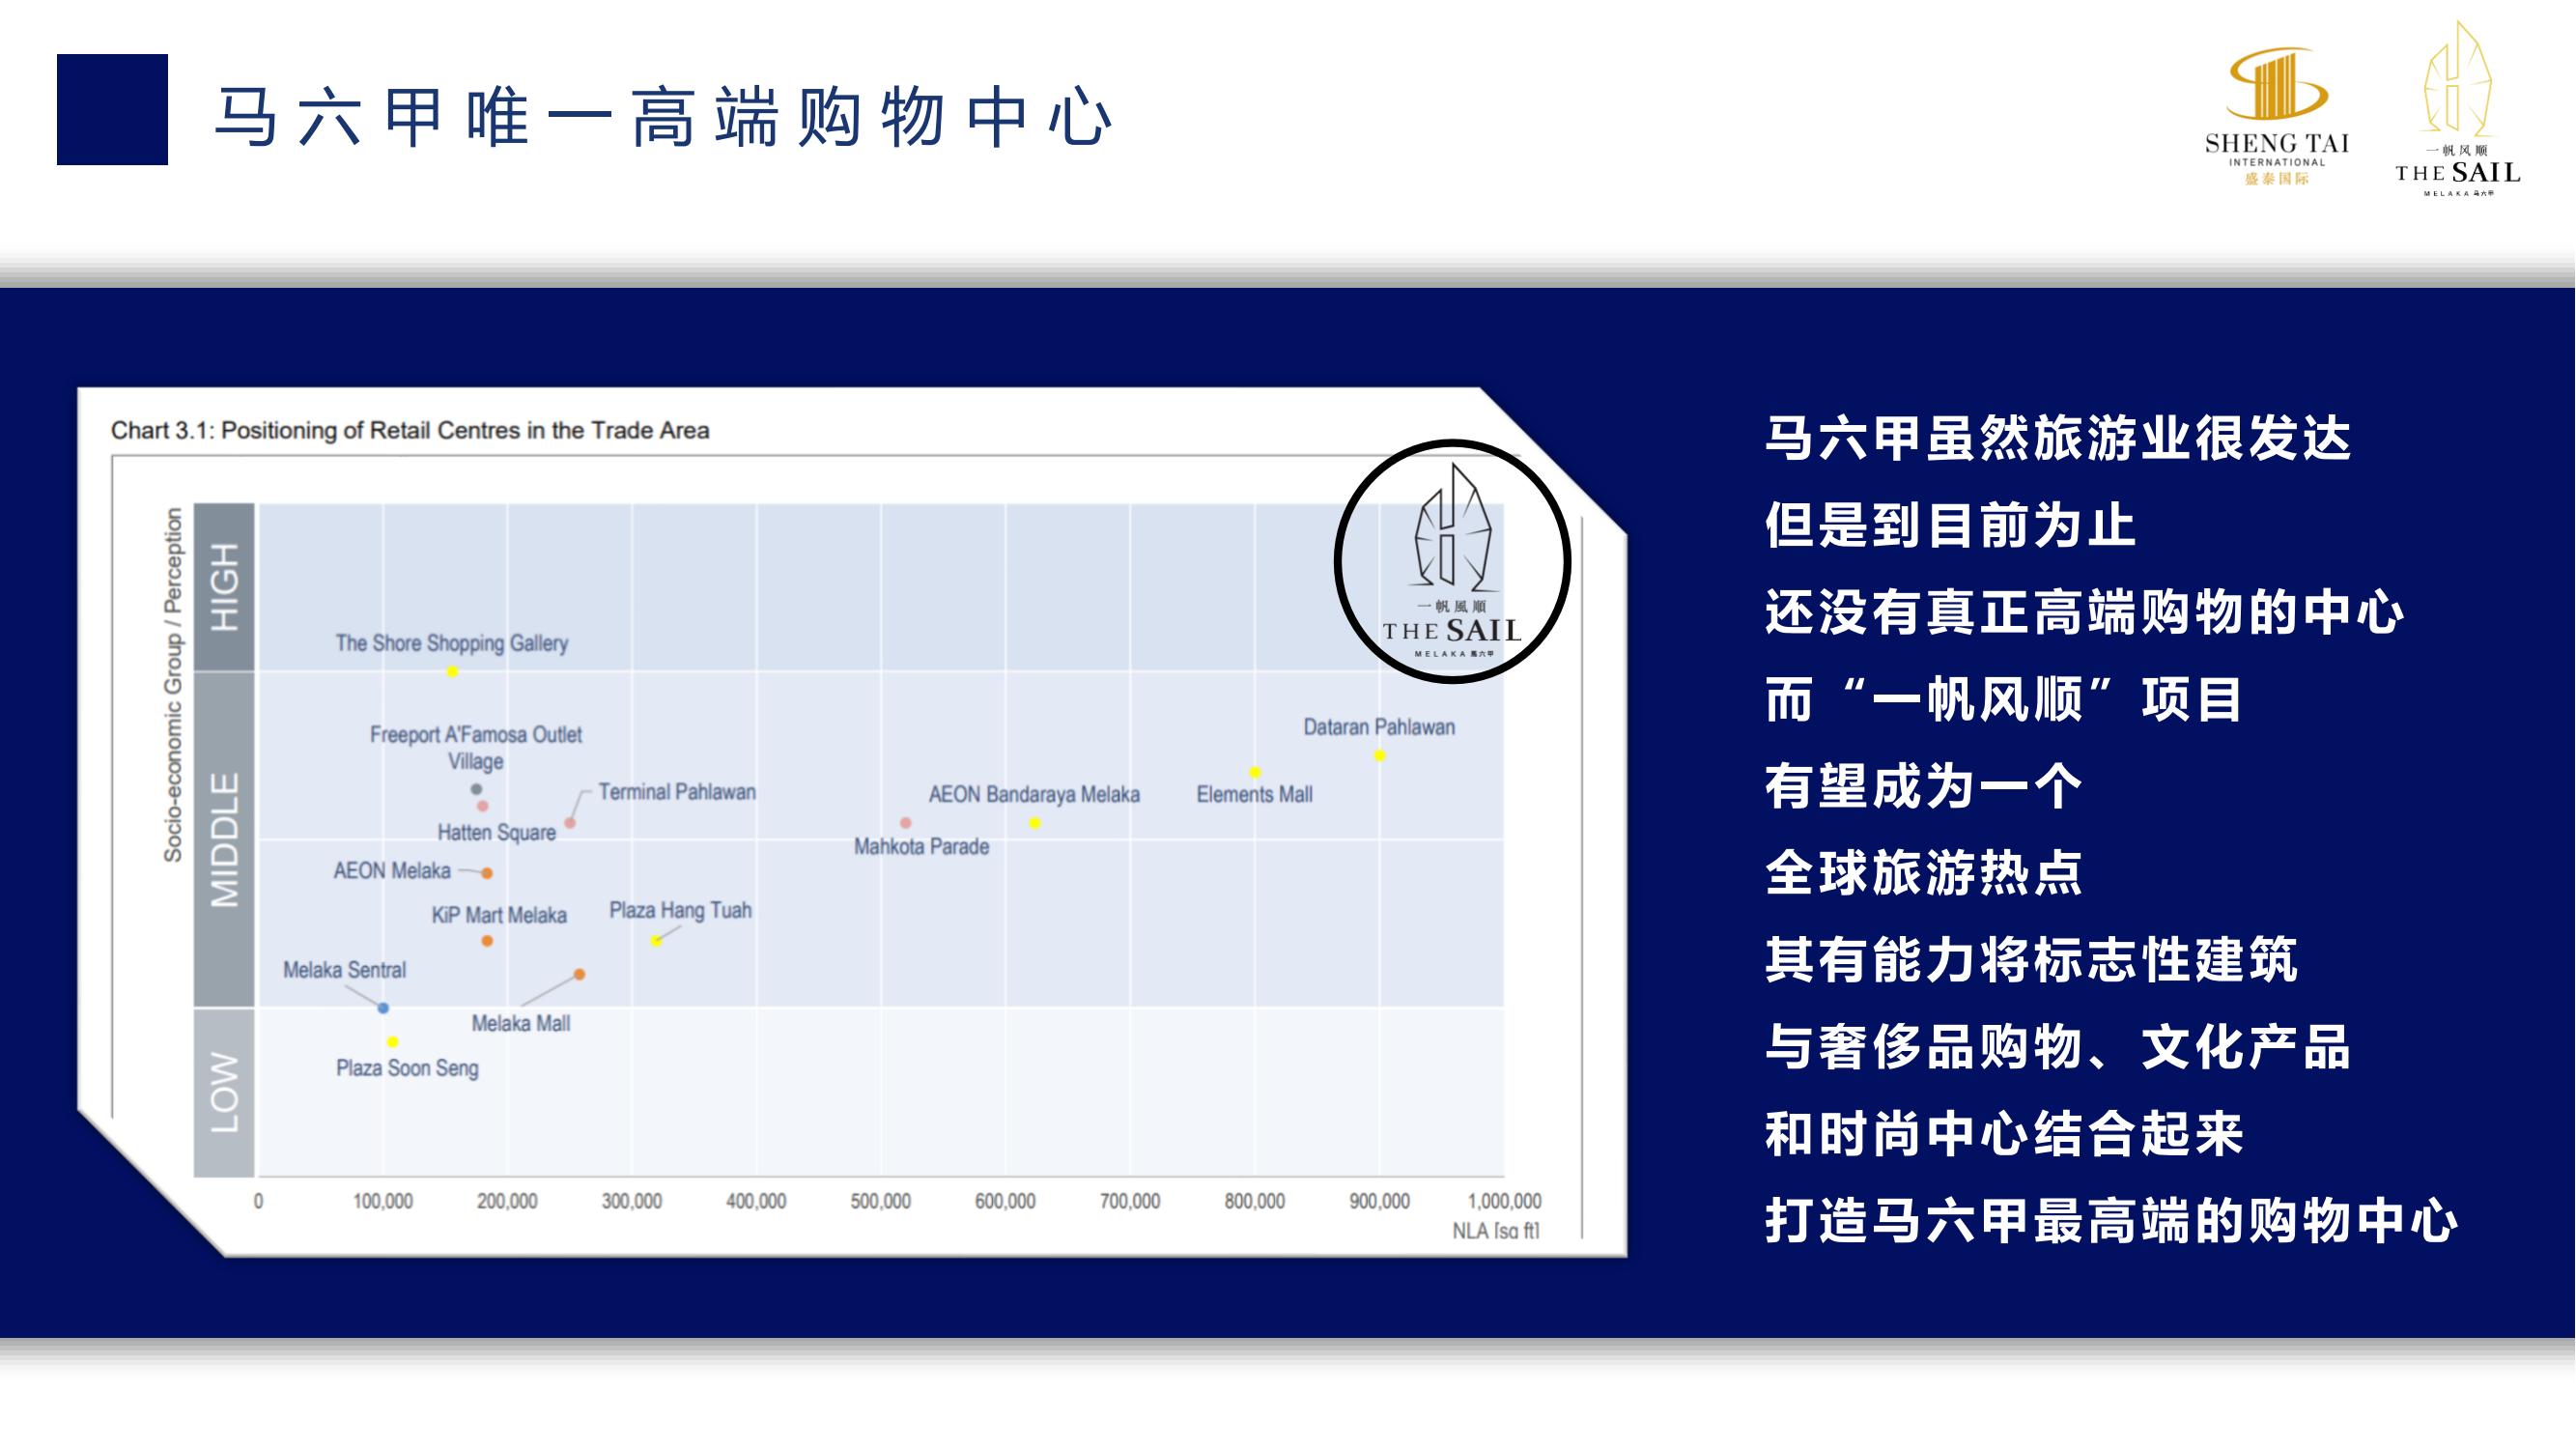Click the text line 马六甲虽然旅游业很发达

pos(2058,438)
